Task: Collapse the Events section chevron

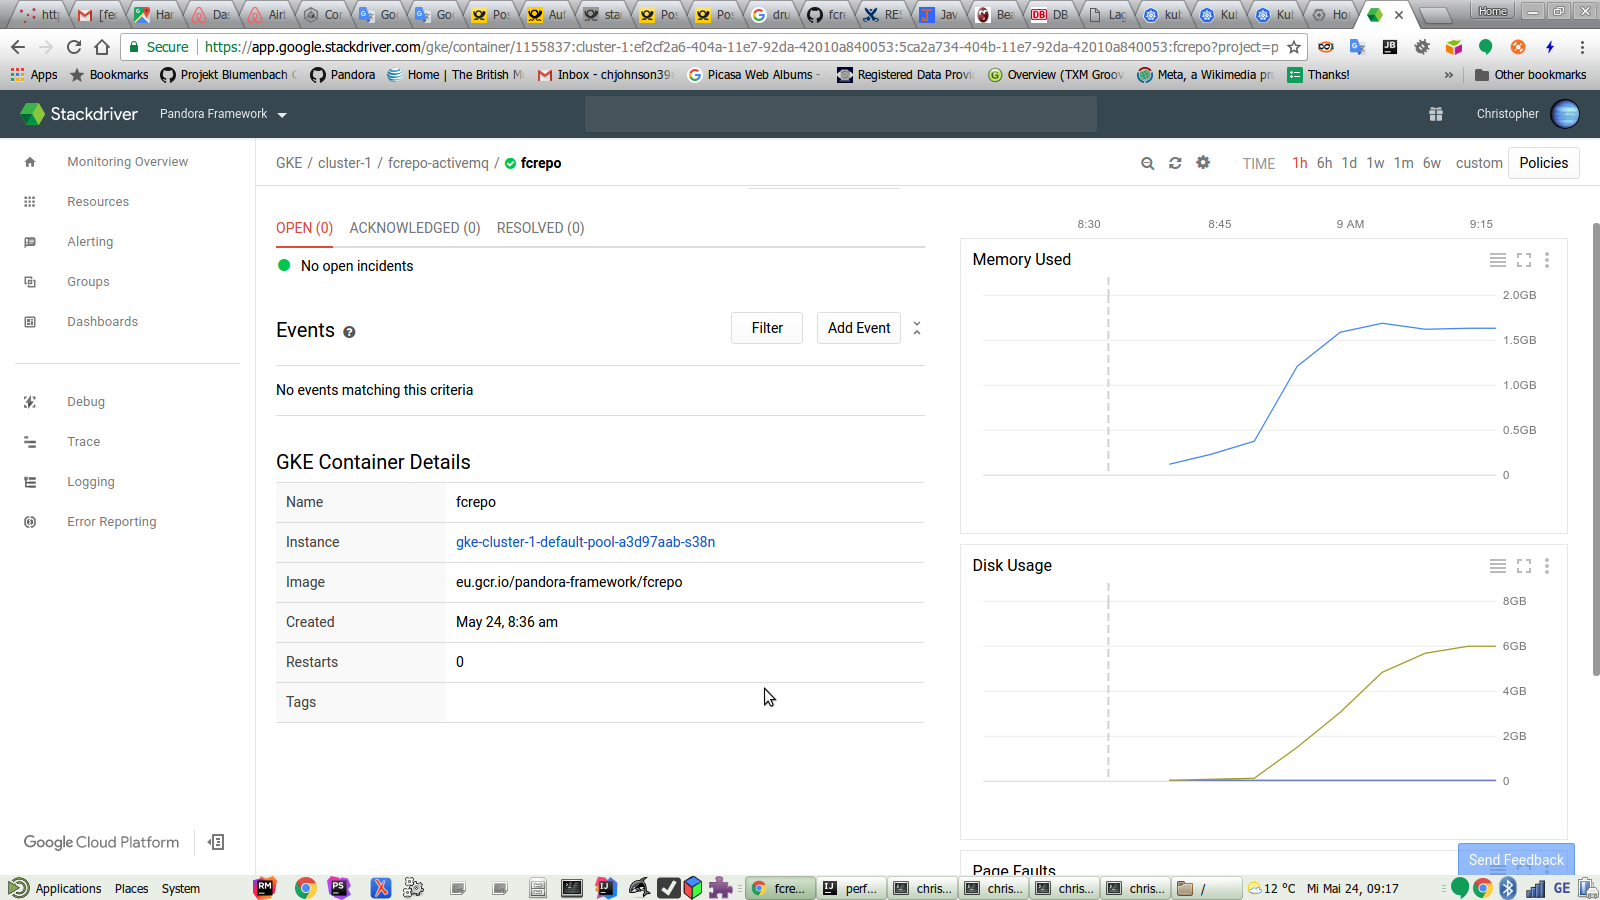Action: pos(917,328)
